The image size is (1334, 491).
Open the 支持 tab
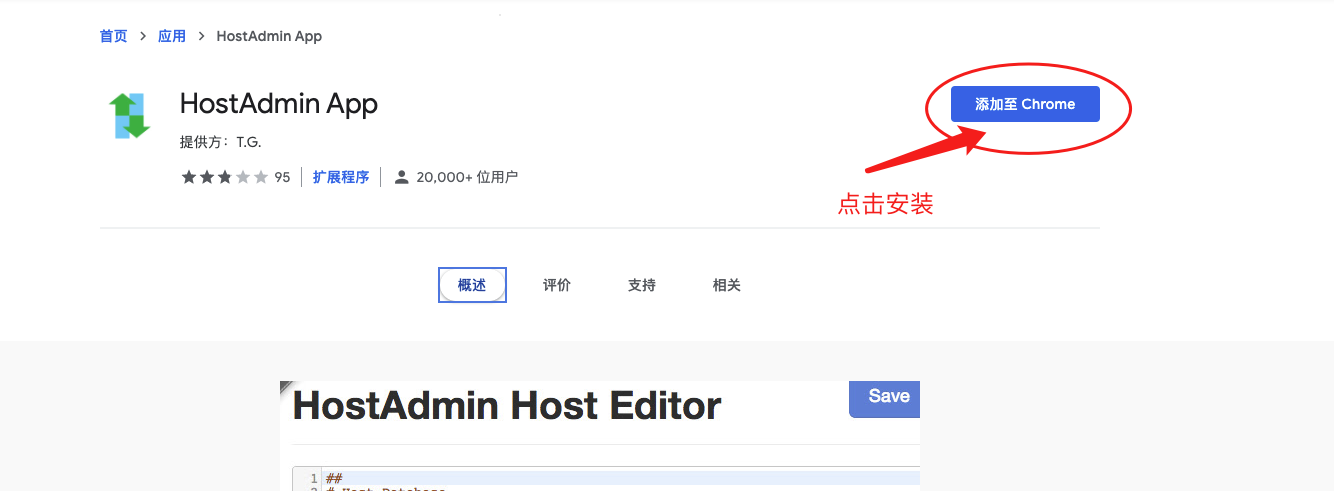(642, 285)
